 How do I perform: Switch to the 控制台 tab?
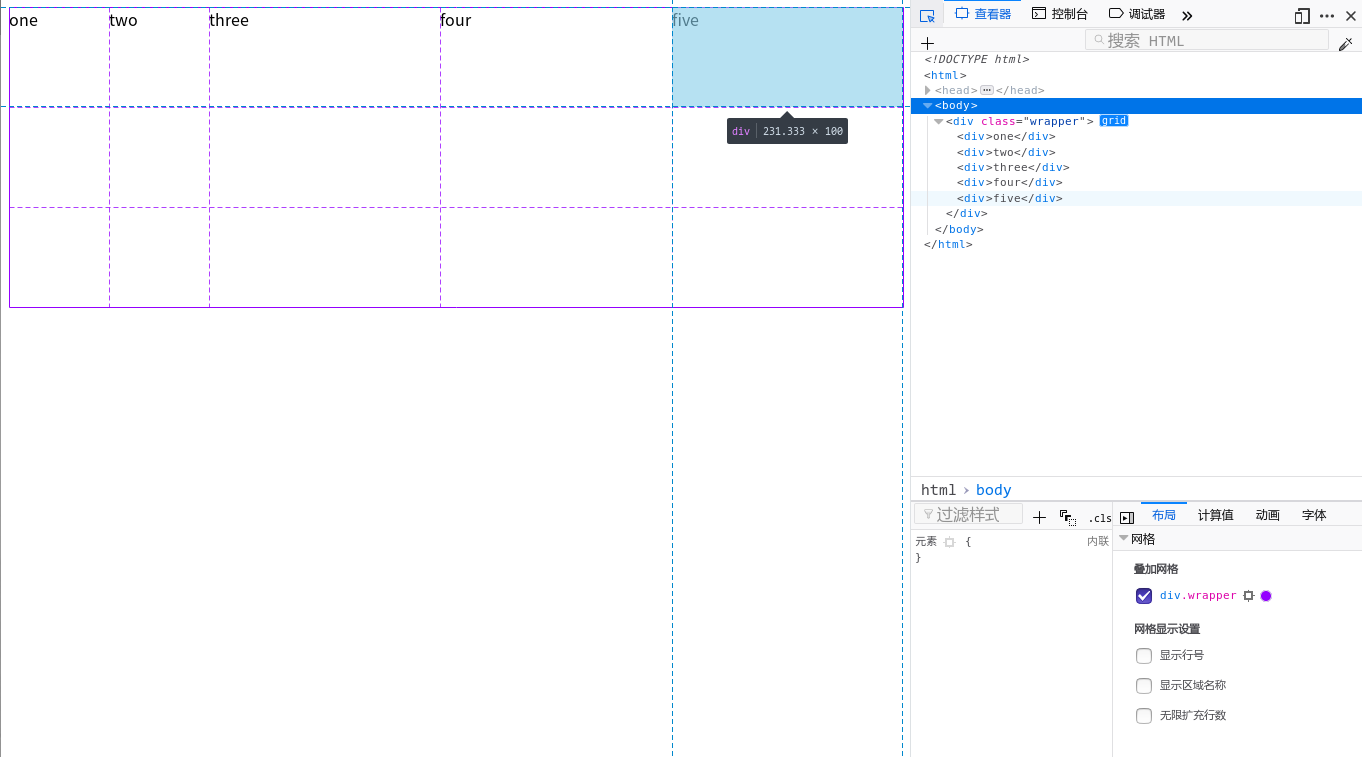pos(1059,14)
